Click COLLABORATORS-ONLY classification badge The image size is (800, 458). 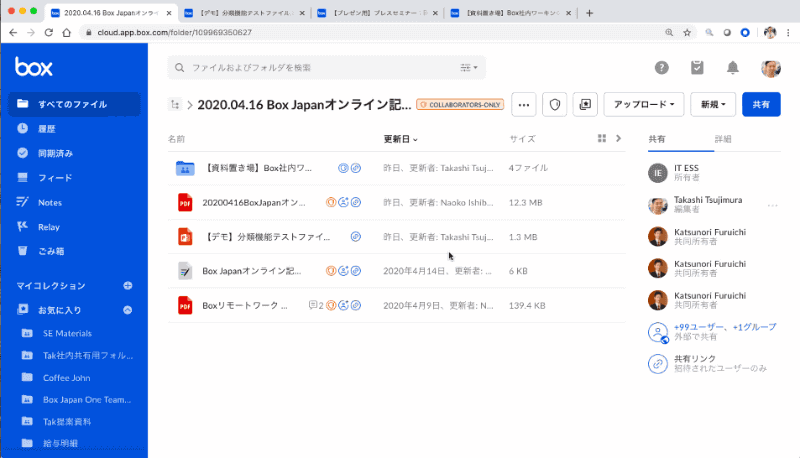click(x=460, y=105)
